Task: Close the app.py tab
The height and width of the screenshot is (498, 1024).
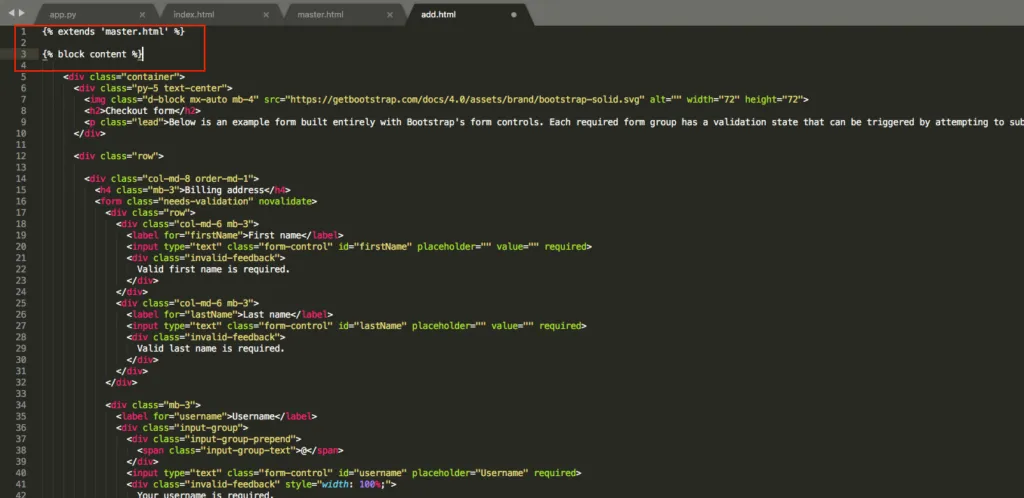Action: 142,14
